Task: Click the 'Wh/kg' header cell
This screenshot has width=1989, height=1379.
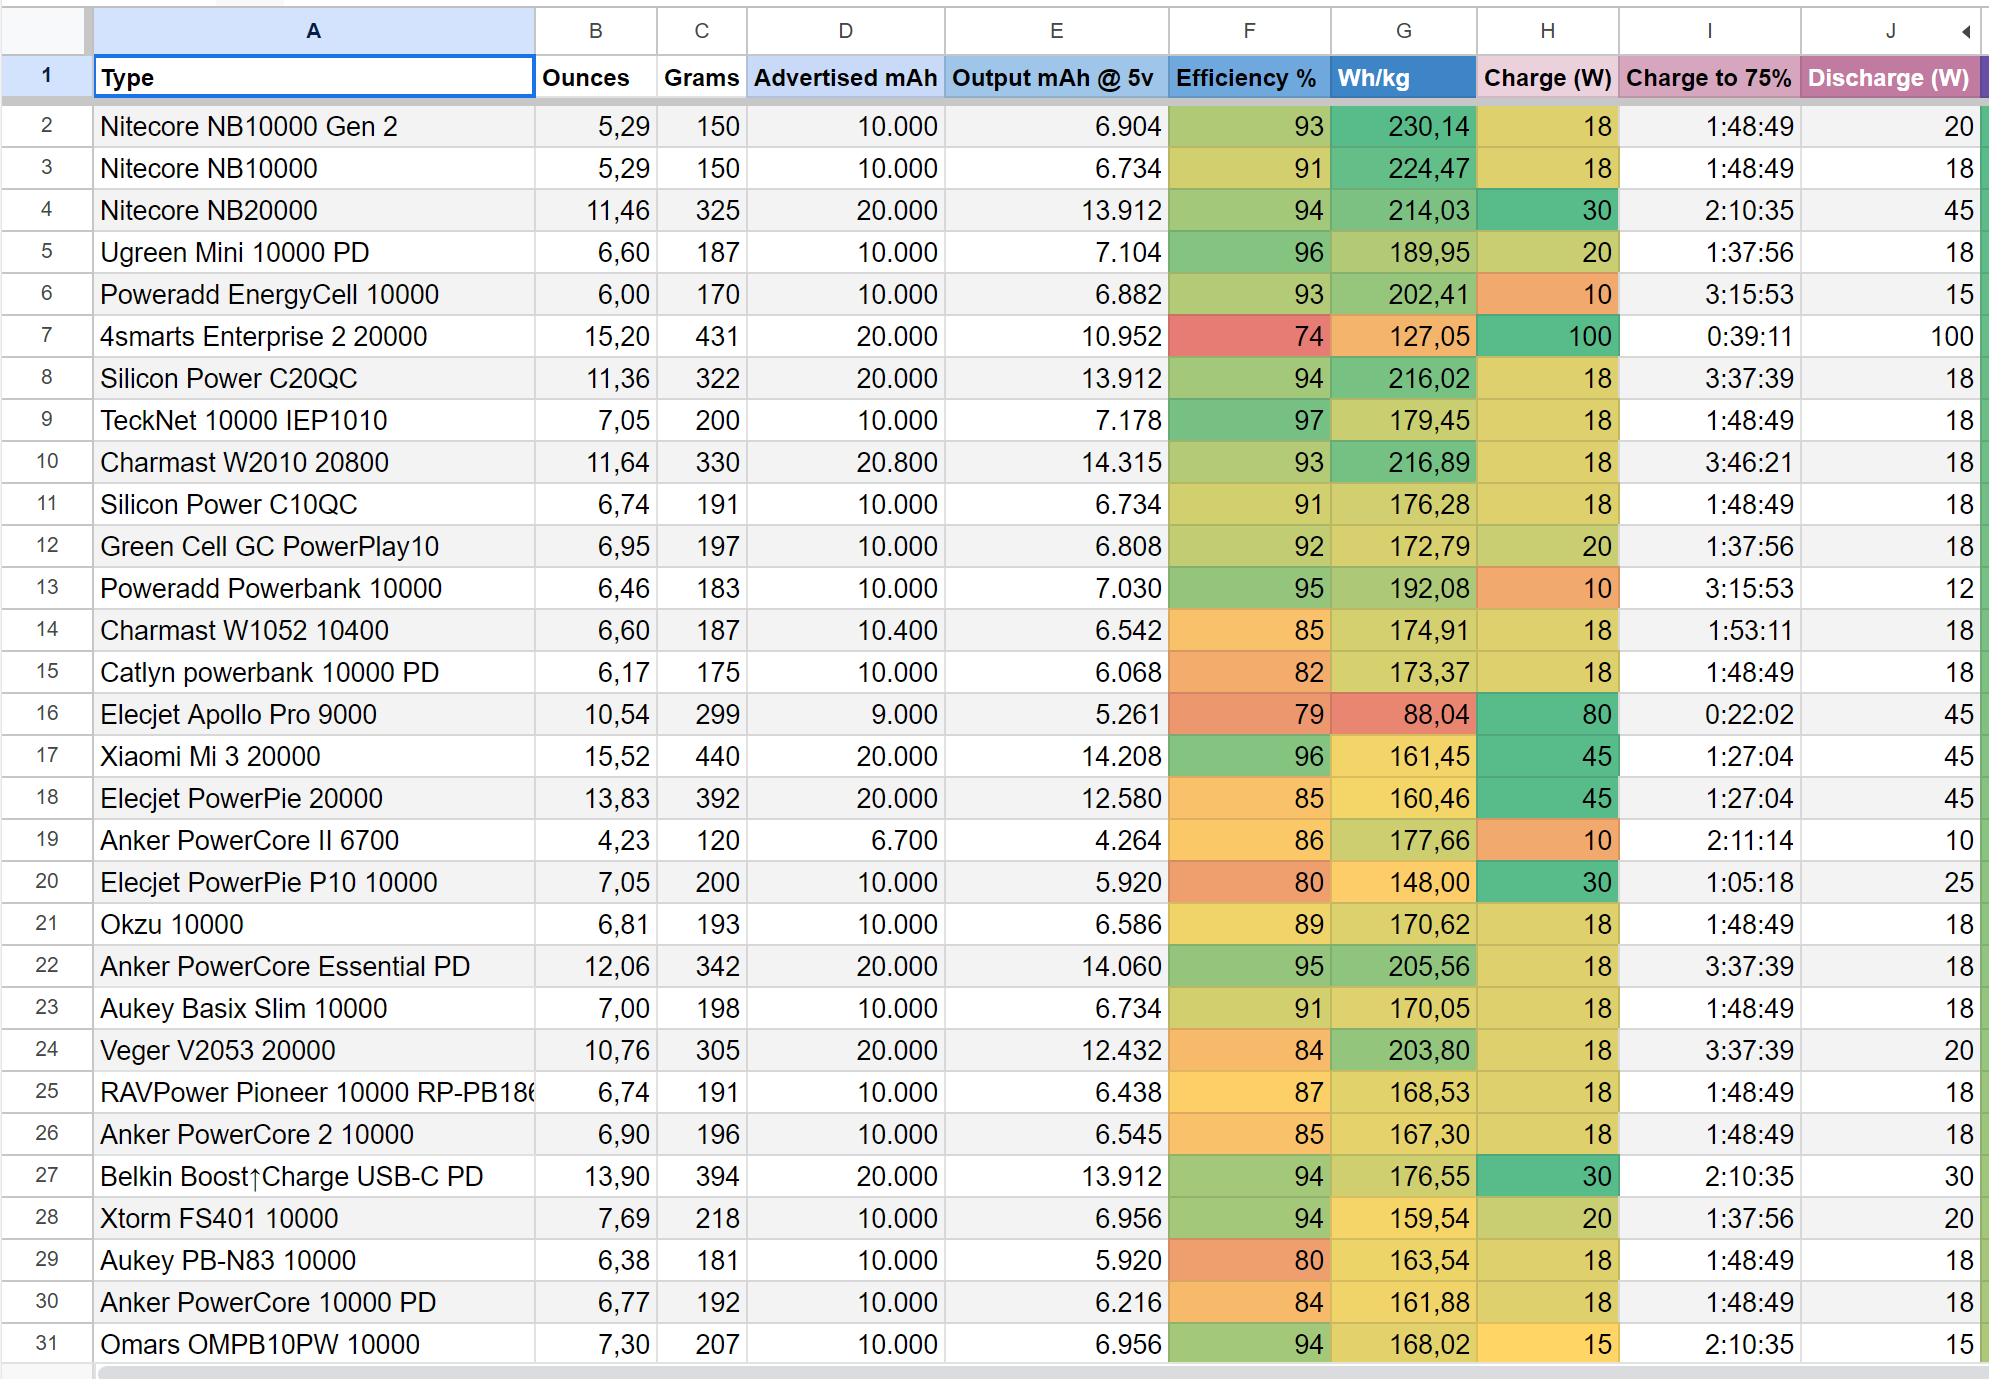Action: click(1403, 77)
